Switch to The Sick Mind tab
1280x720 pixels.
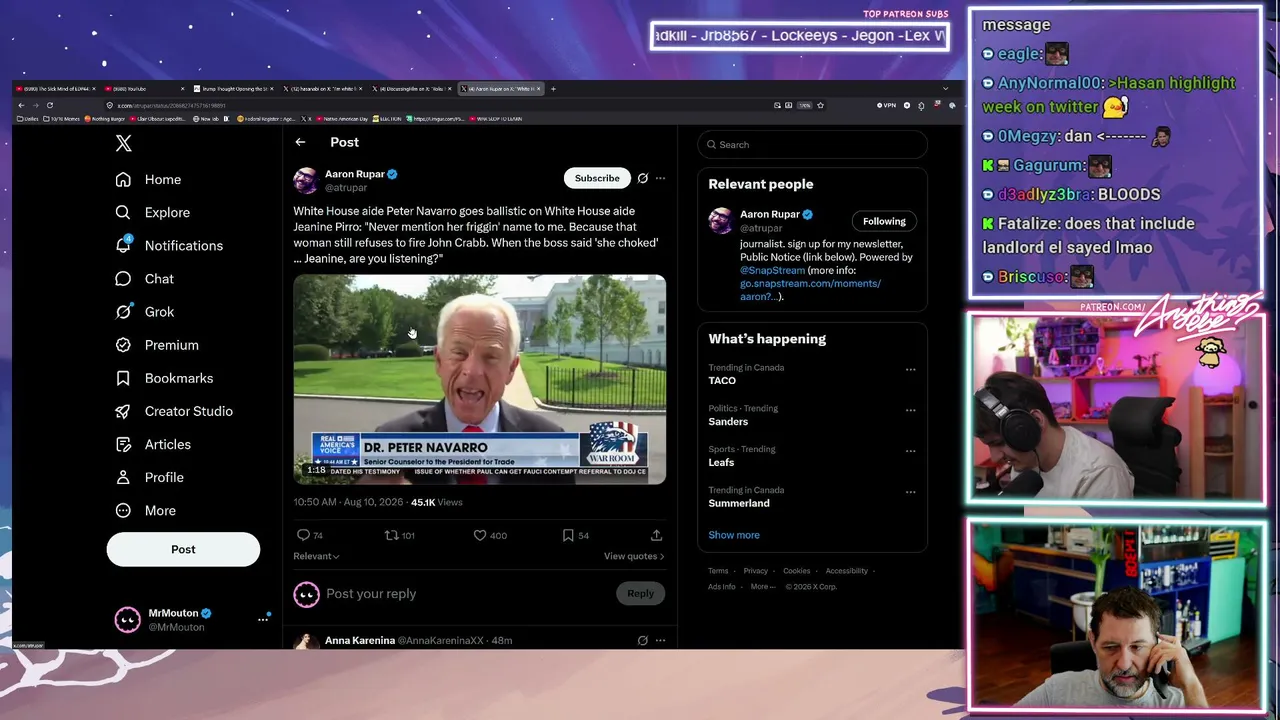pos(55,89)
